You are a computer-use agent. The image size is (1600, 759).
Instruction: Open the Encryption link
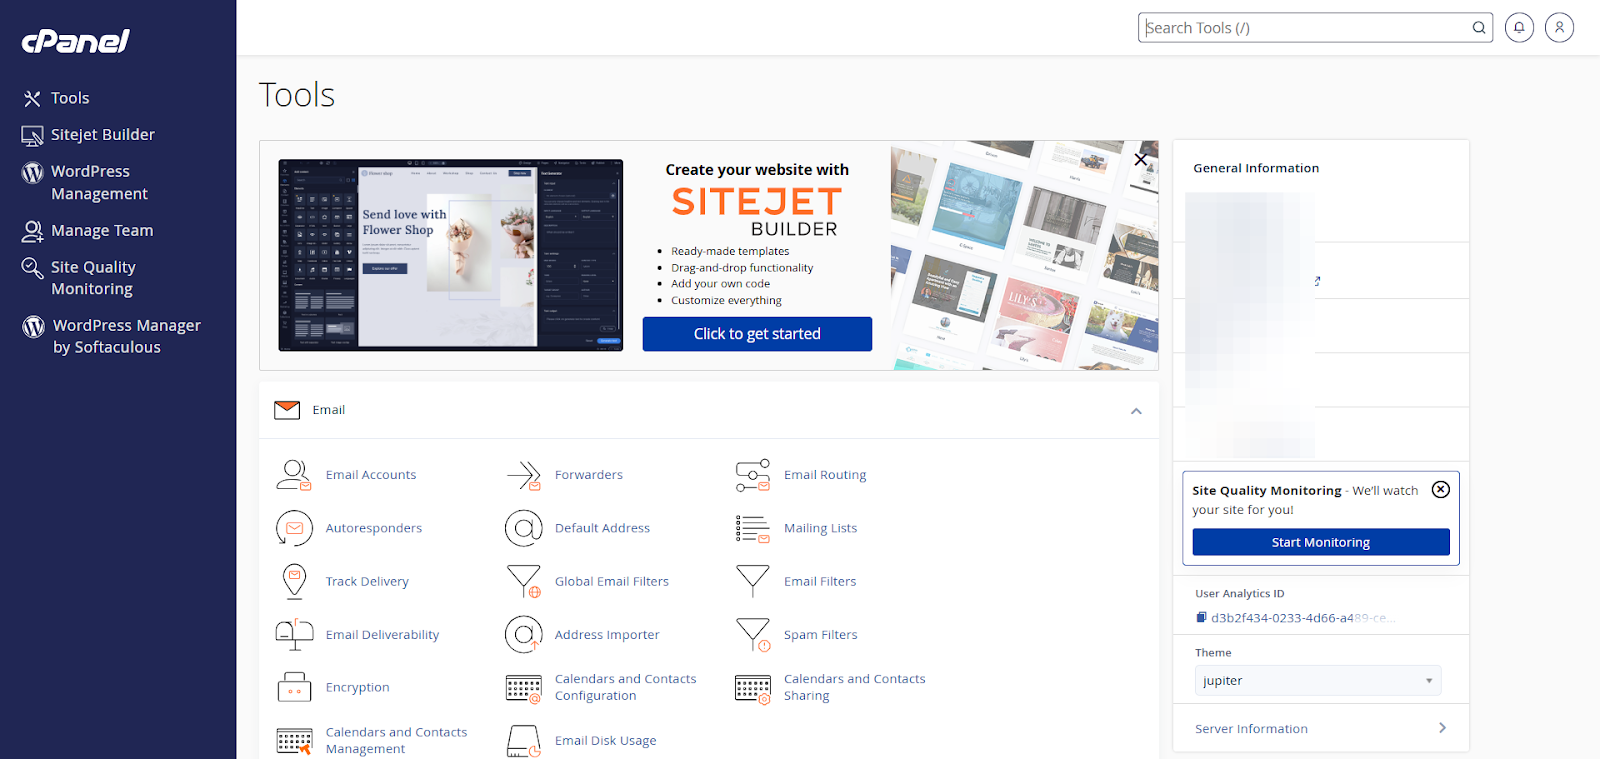357,687
